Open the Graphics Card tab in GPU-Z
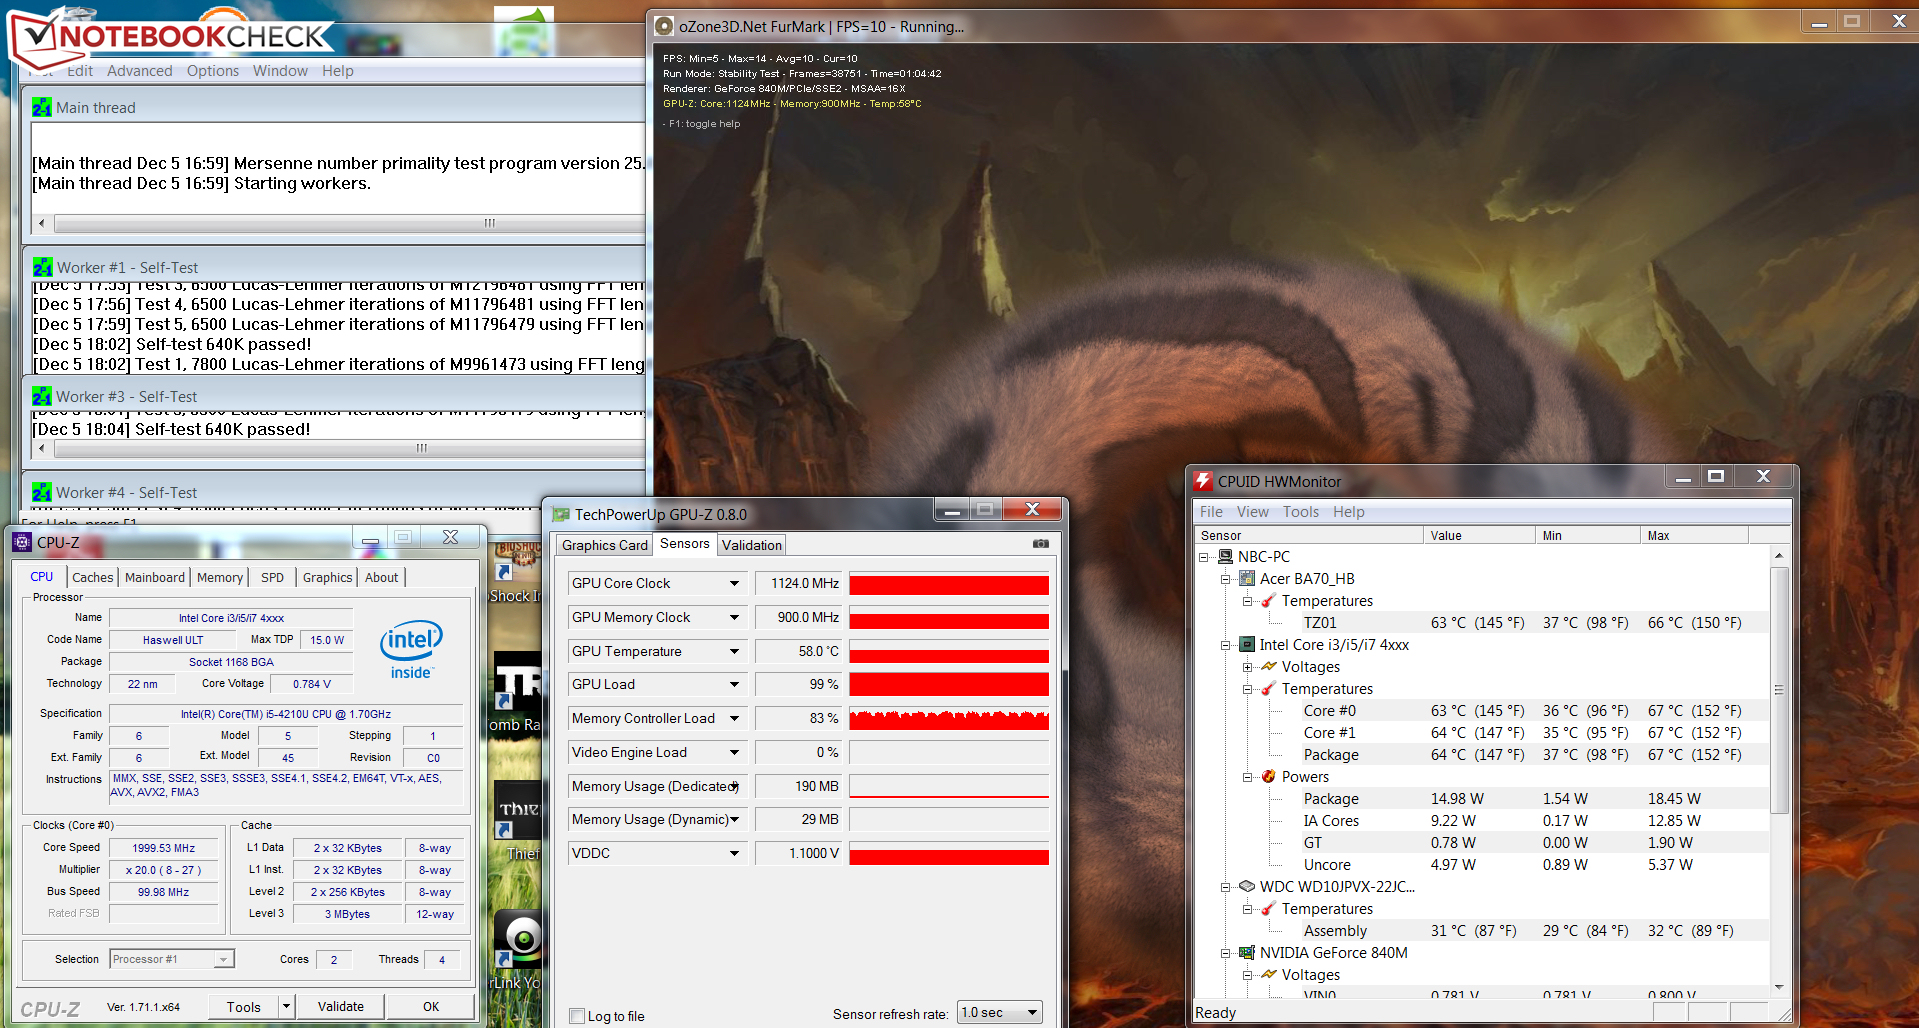This screenshot has height=1028, width=1919. click(x=604, y=545)
